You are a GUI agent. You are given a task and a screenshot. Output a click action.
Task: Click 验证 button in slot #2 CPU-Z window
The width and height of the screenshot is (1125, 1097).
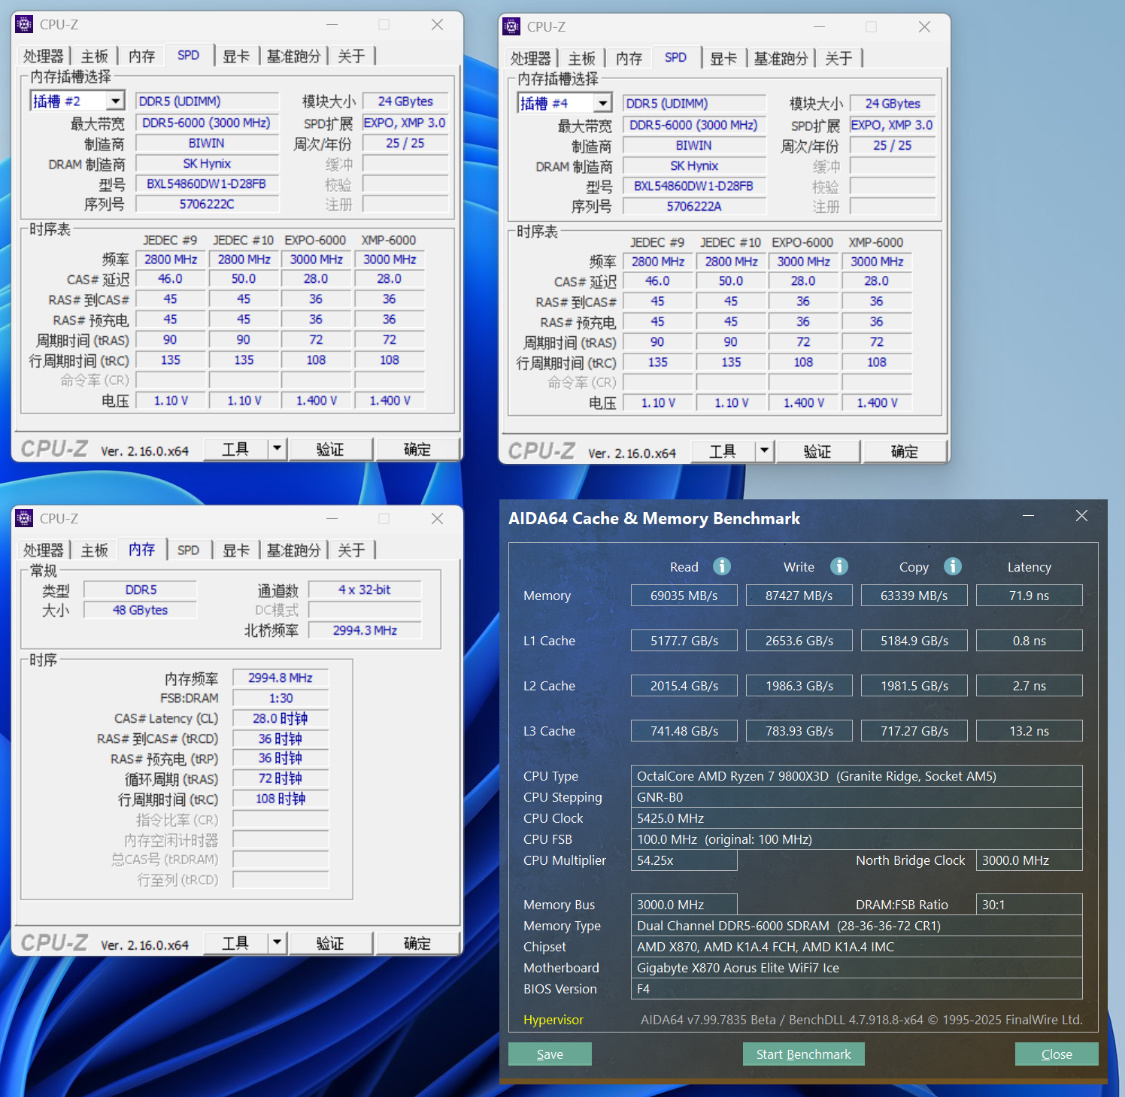330,450
